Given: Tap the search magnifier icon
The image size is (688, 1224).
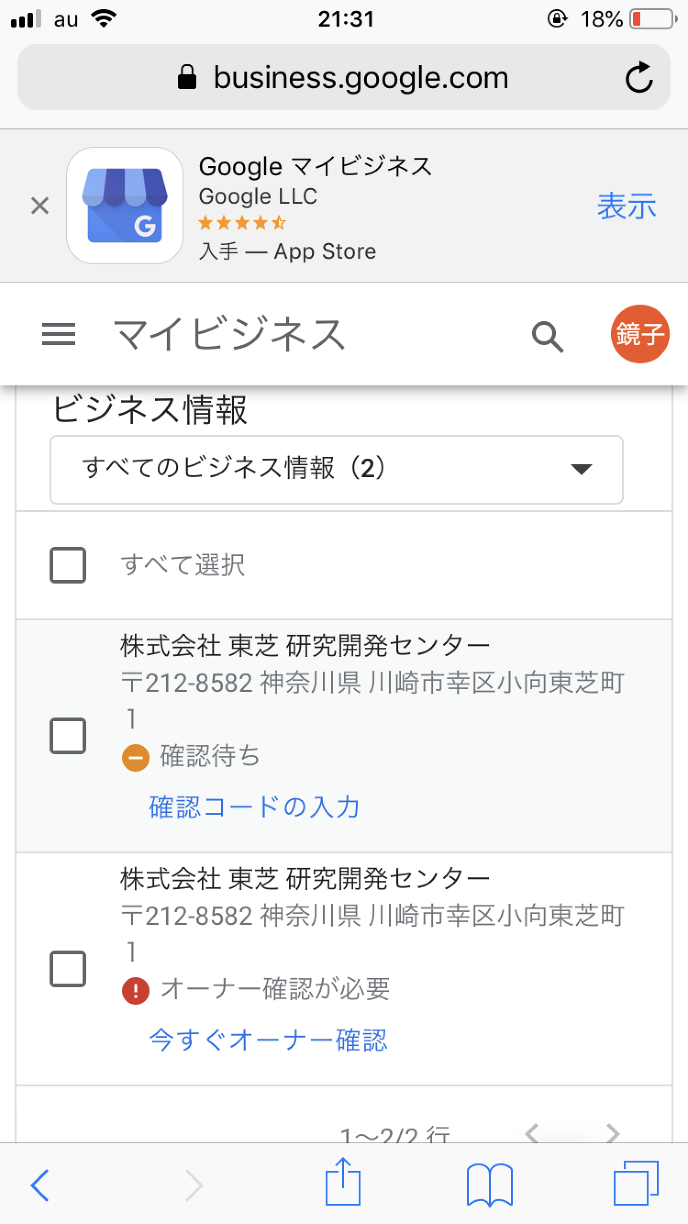Looking at the screenshot, I should coord(547,336).
